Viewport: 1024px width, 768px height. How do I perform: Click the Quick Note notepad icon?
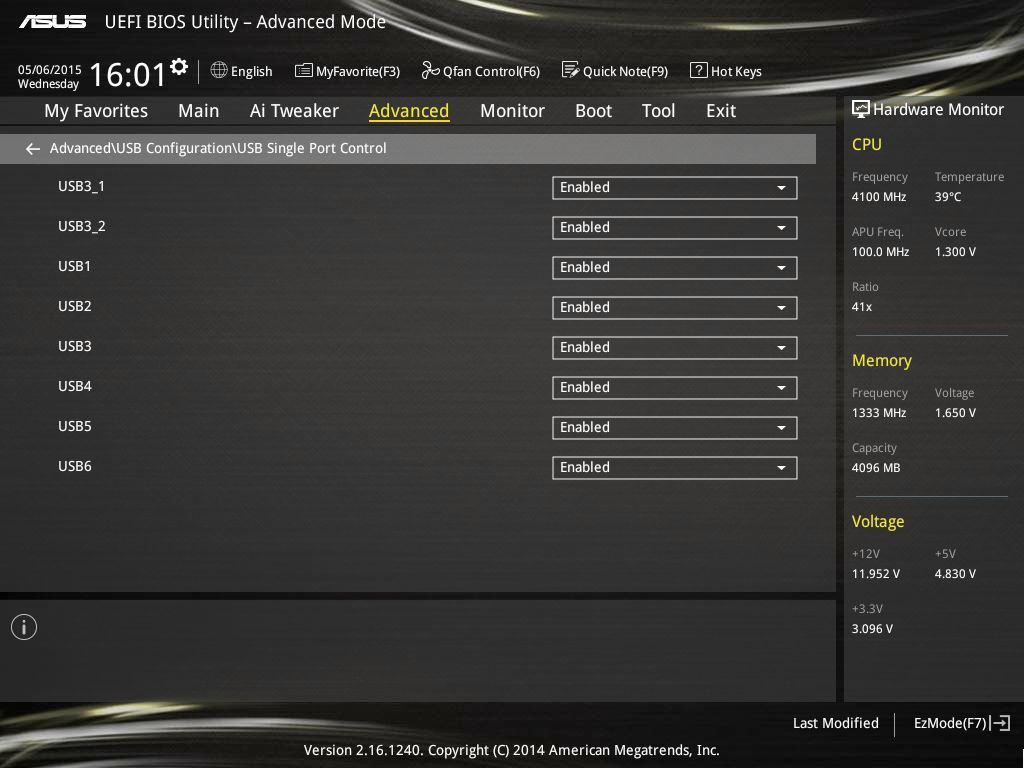coord(570,71)
